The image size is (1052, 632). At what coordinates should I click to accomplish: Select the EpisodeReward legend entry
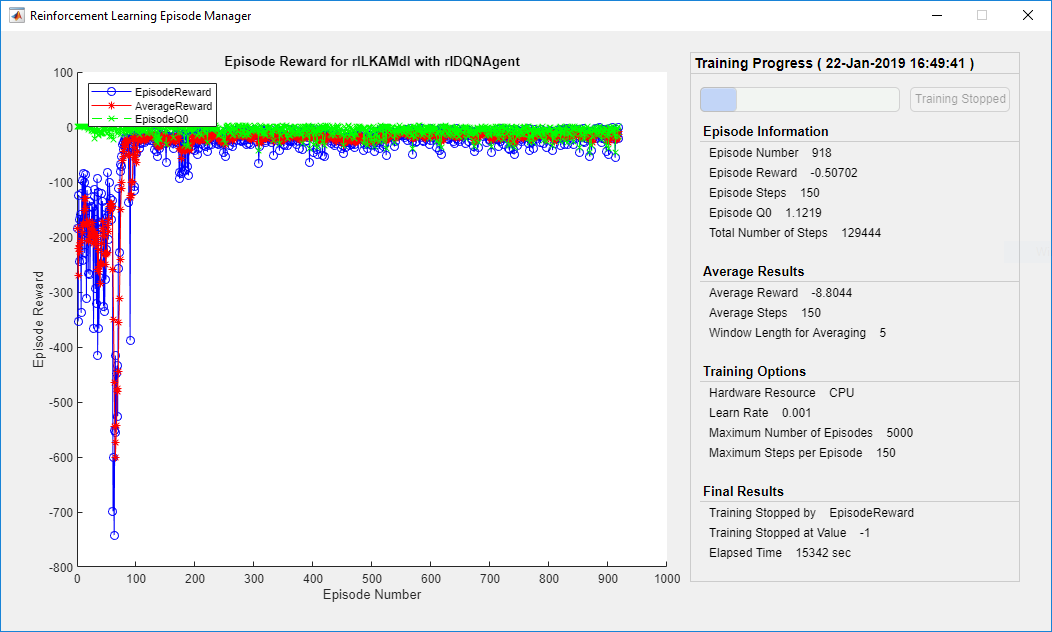tap(152, 92)
